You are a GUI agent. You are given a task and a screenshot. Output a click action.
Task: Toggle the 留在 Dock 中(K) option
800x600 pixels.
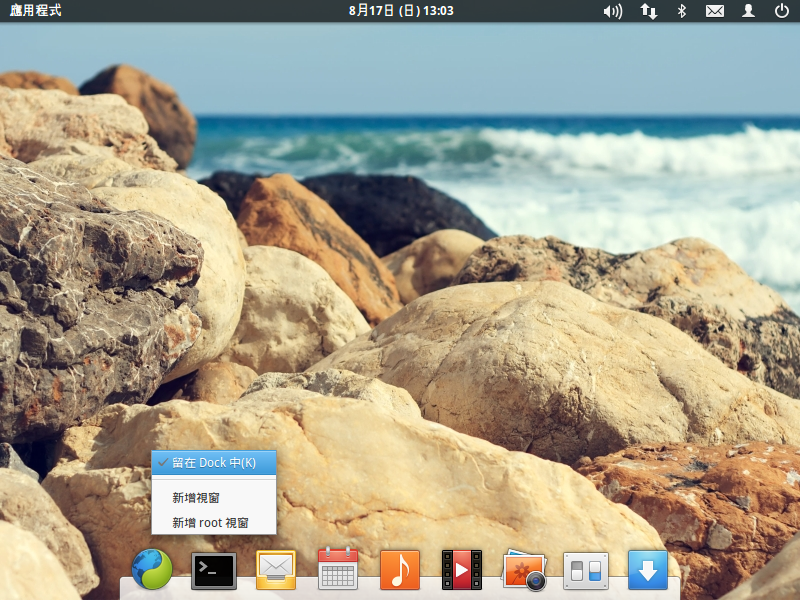point(214,463)
